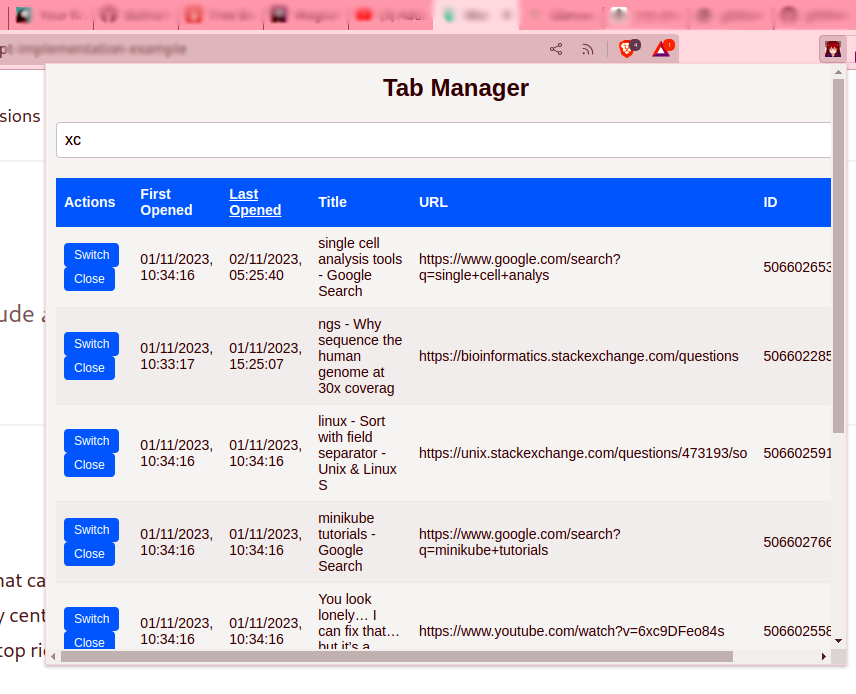Click the browser tab with red YouTube icon
The height and width of the screenshot is (694, 856).
coord(390,15)
